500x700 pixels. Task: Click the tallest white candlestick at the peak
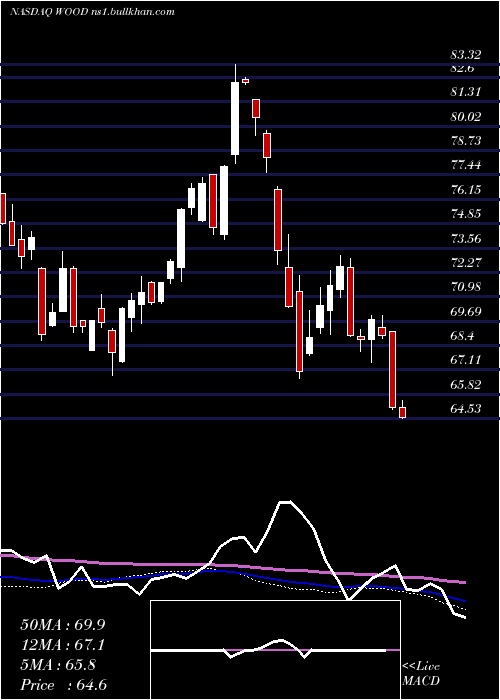pos(235,118)
